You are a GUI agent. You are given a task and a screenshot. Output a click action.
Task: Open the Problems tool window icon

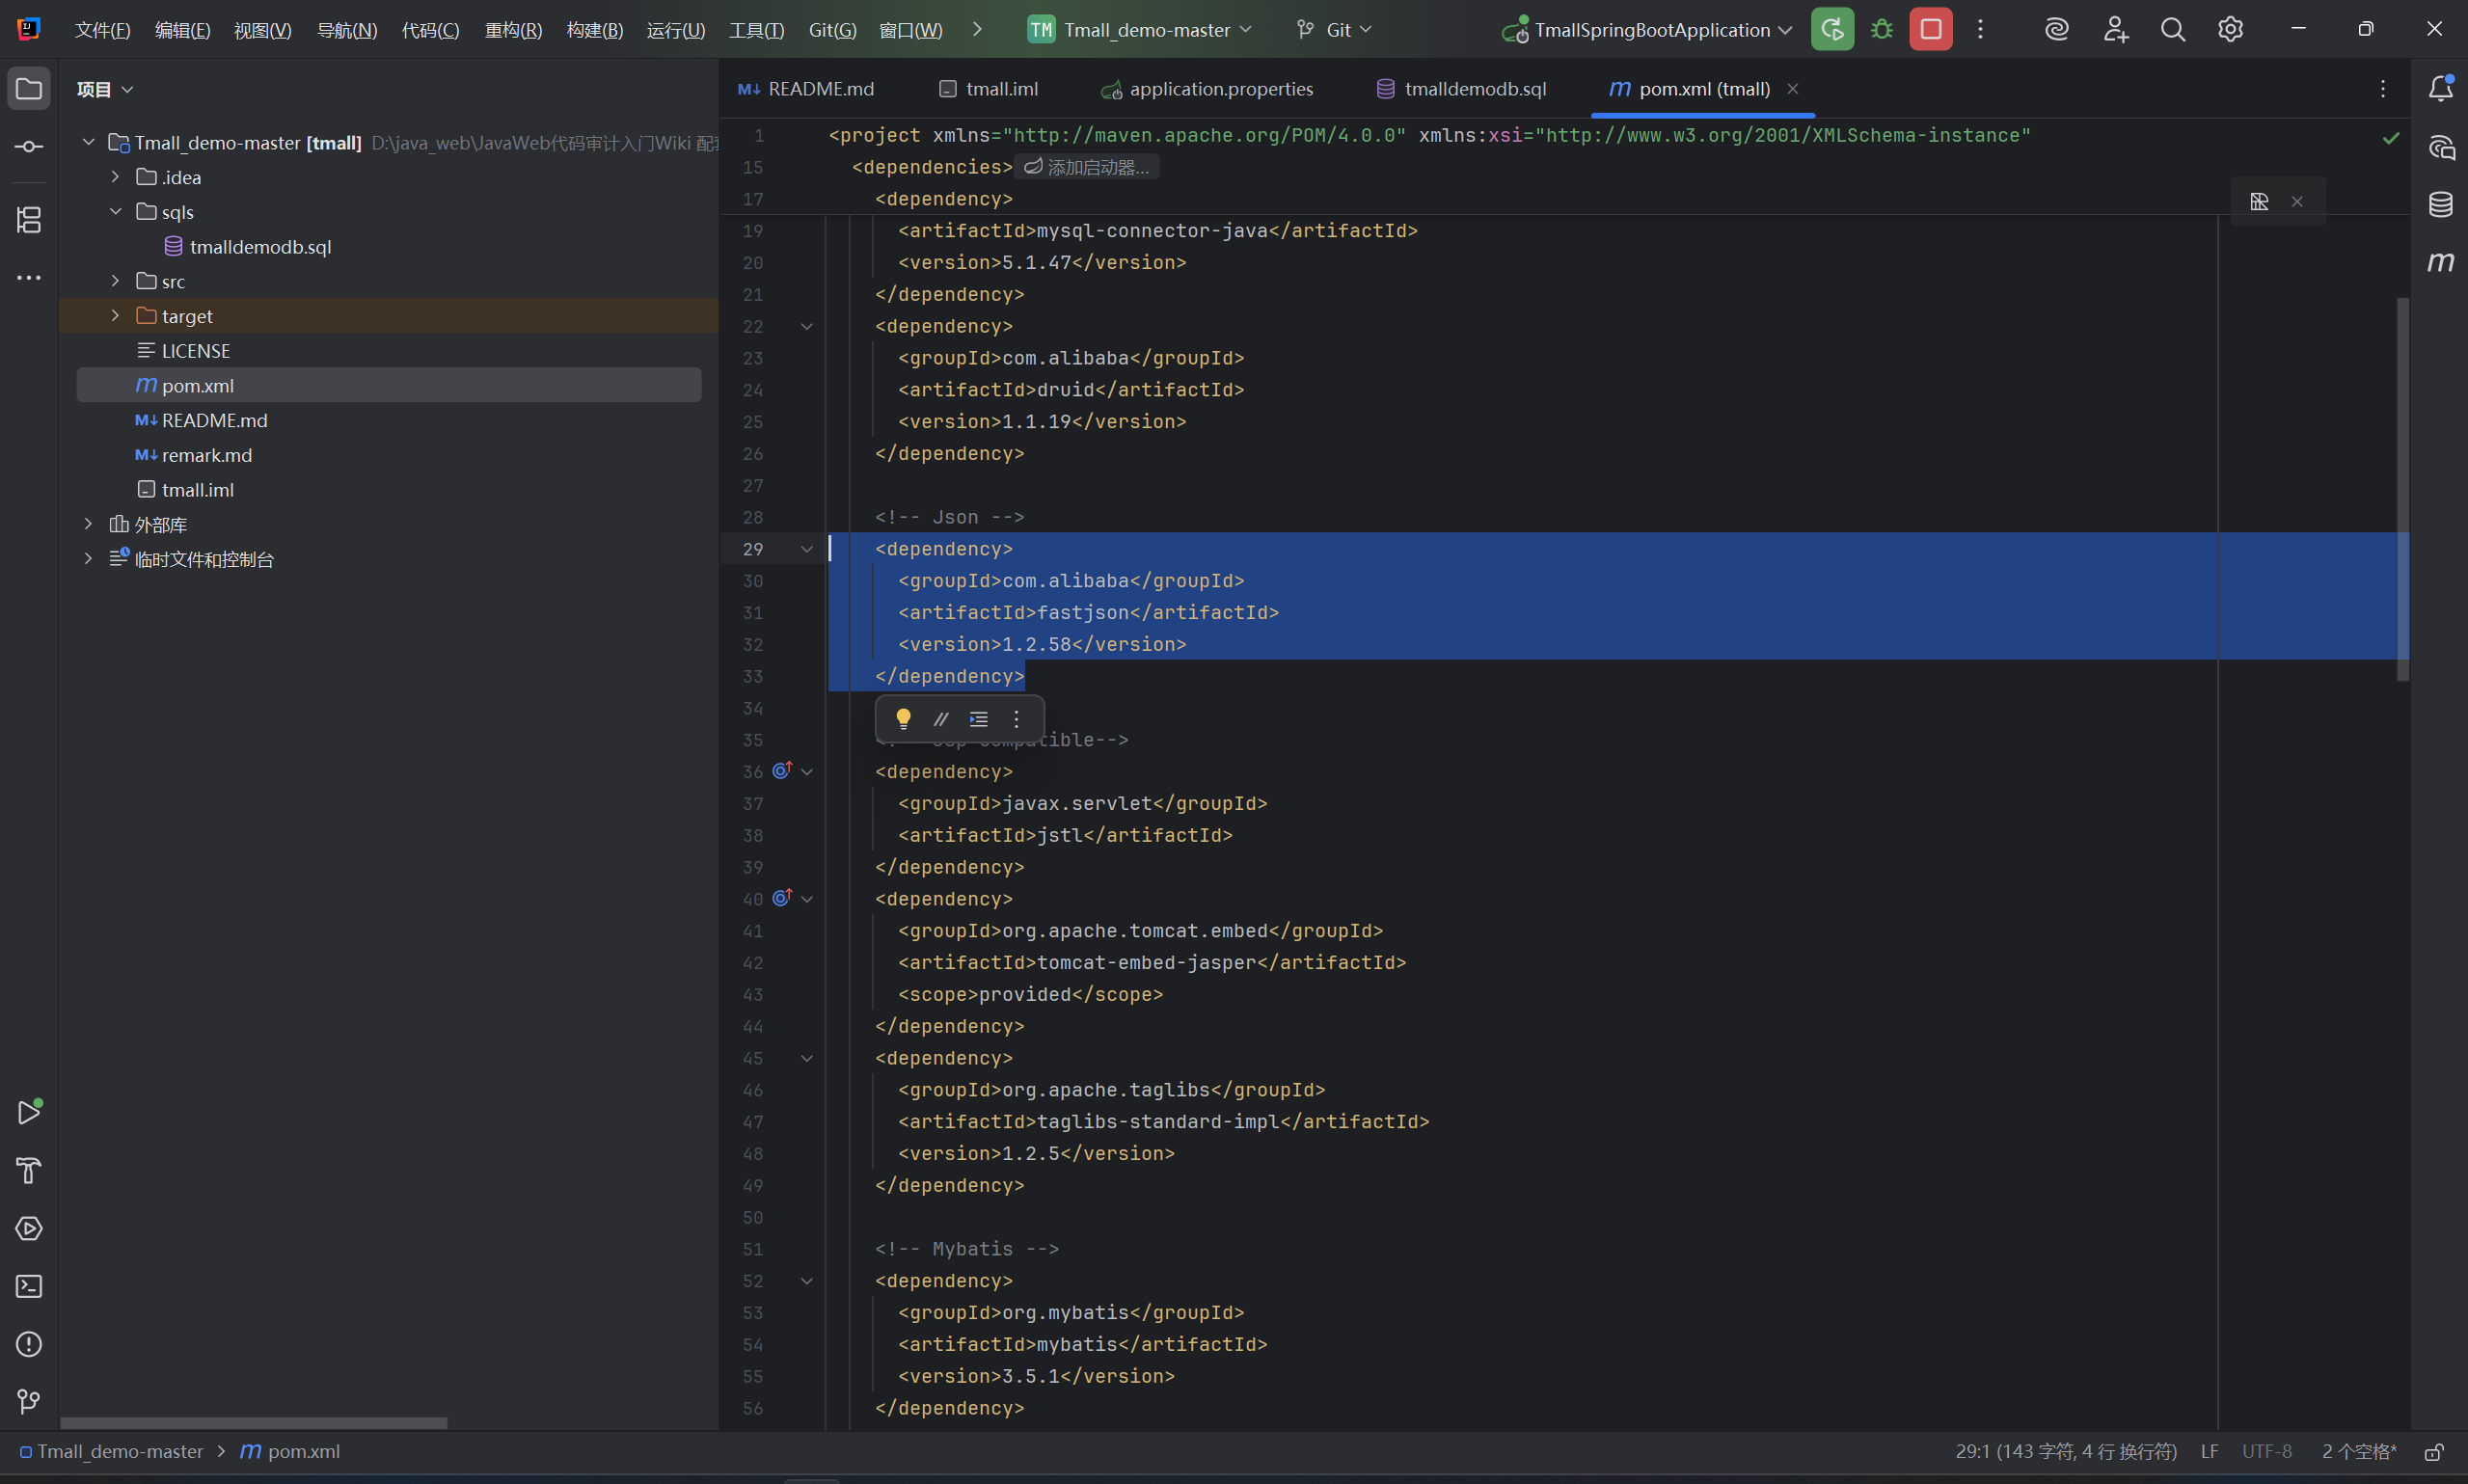(x=28, y=1344)
